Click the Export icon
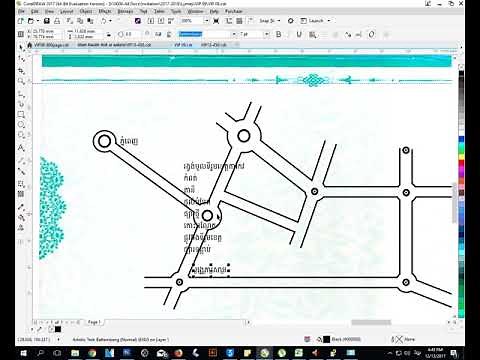 pos(161,21)
